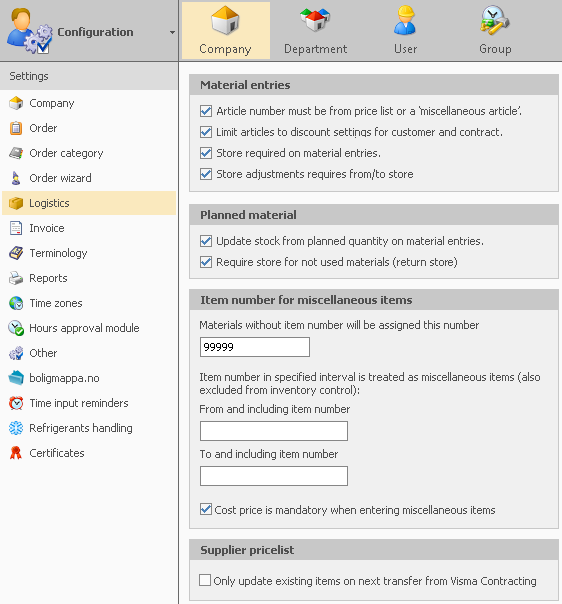
Task: Toggle Update stock from planned quantity checkbox
Action: tap(206, 241)
